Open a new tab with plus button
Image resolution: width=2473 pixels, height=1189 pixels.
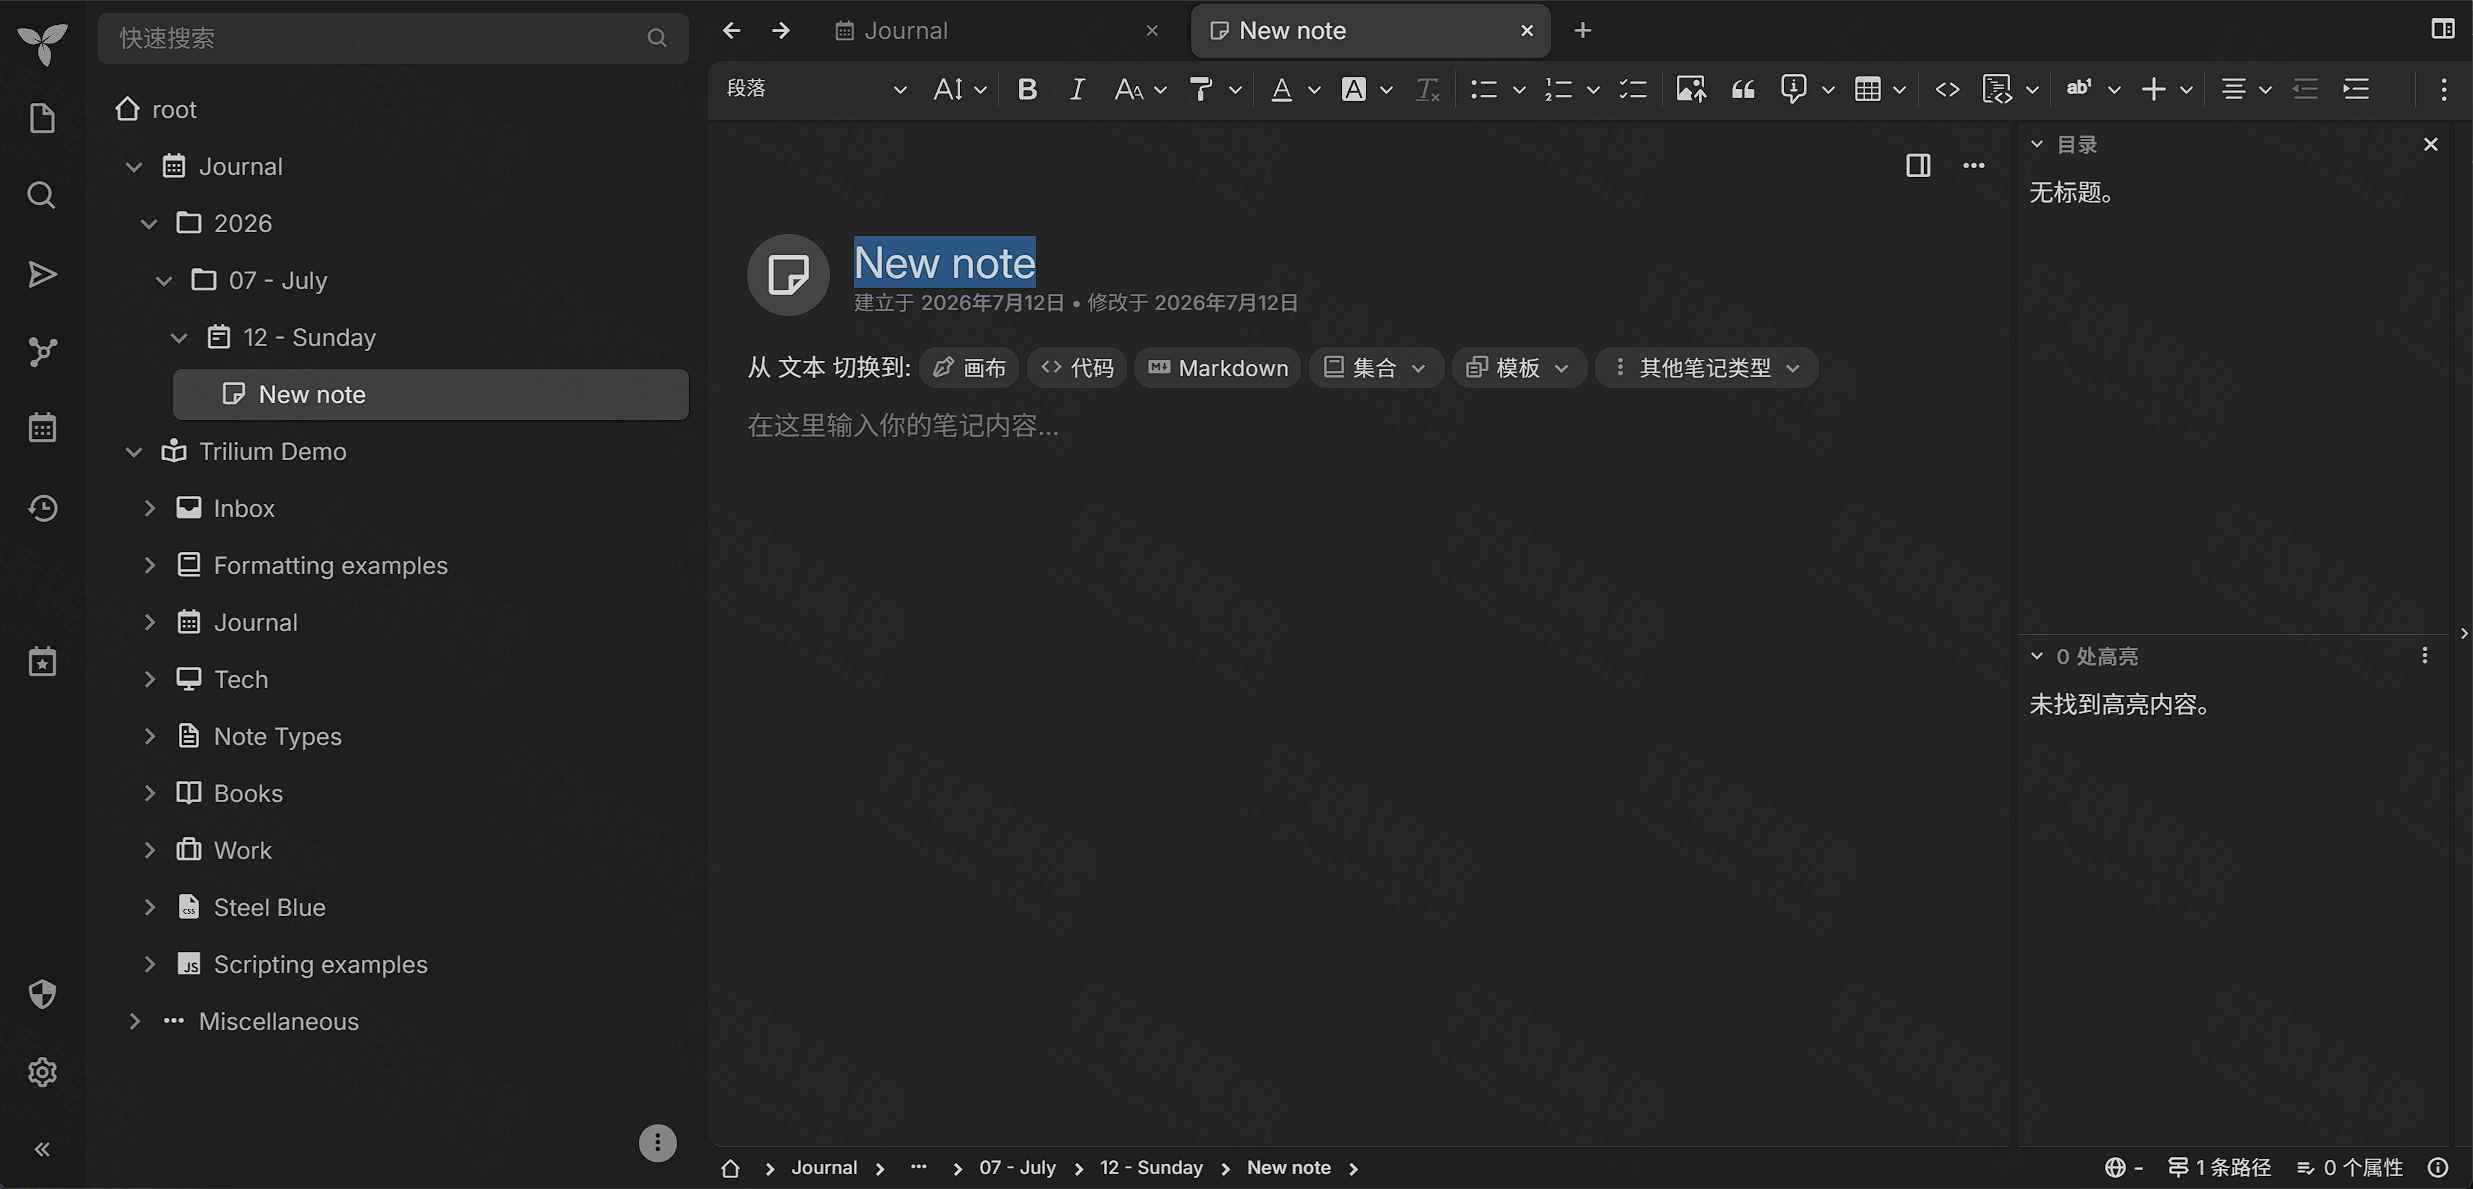(1582, 31)
